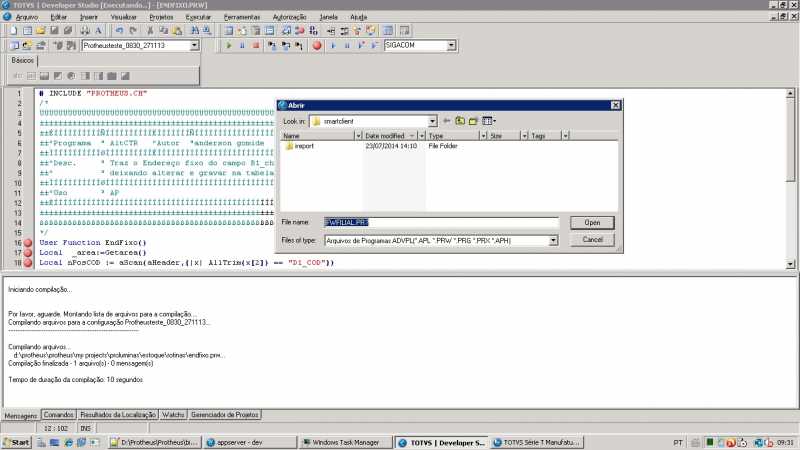
Task: Remove the breakpoint on line 18
Action: 28,263
